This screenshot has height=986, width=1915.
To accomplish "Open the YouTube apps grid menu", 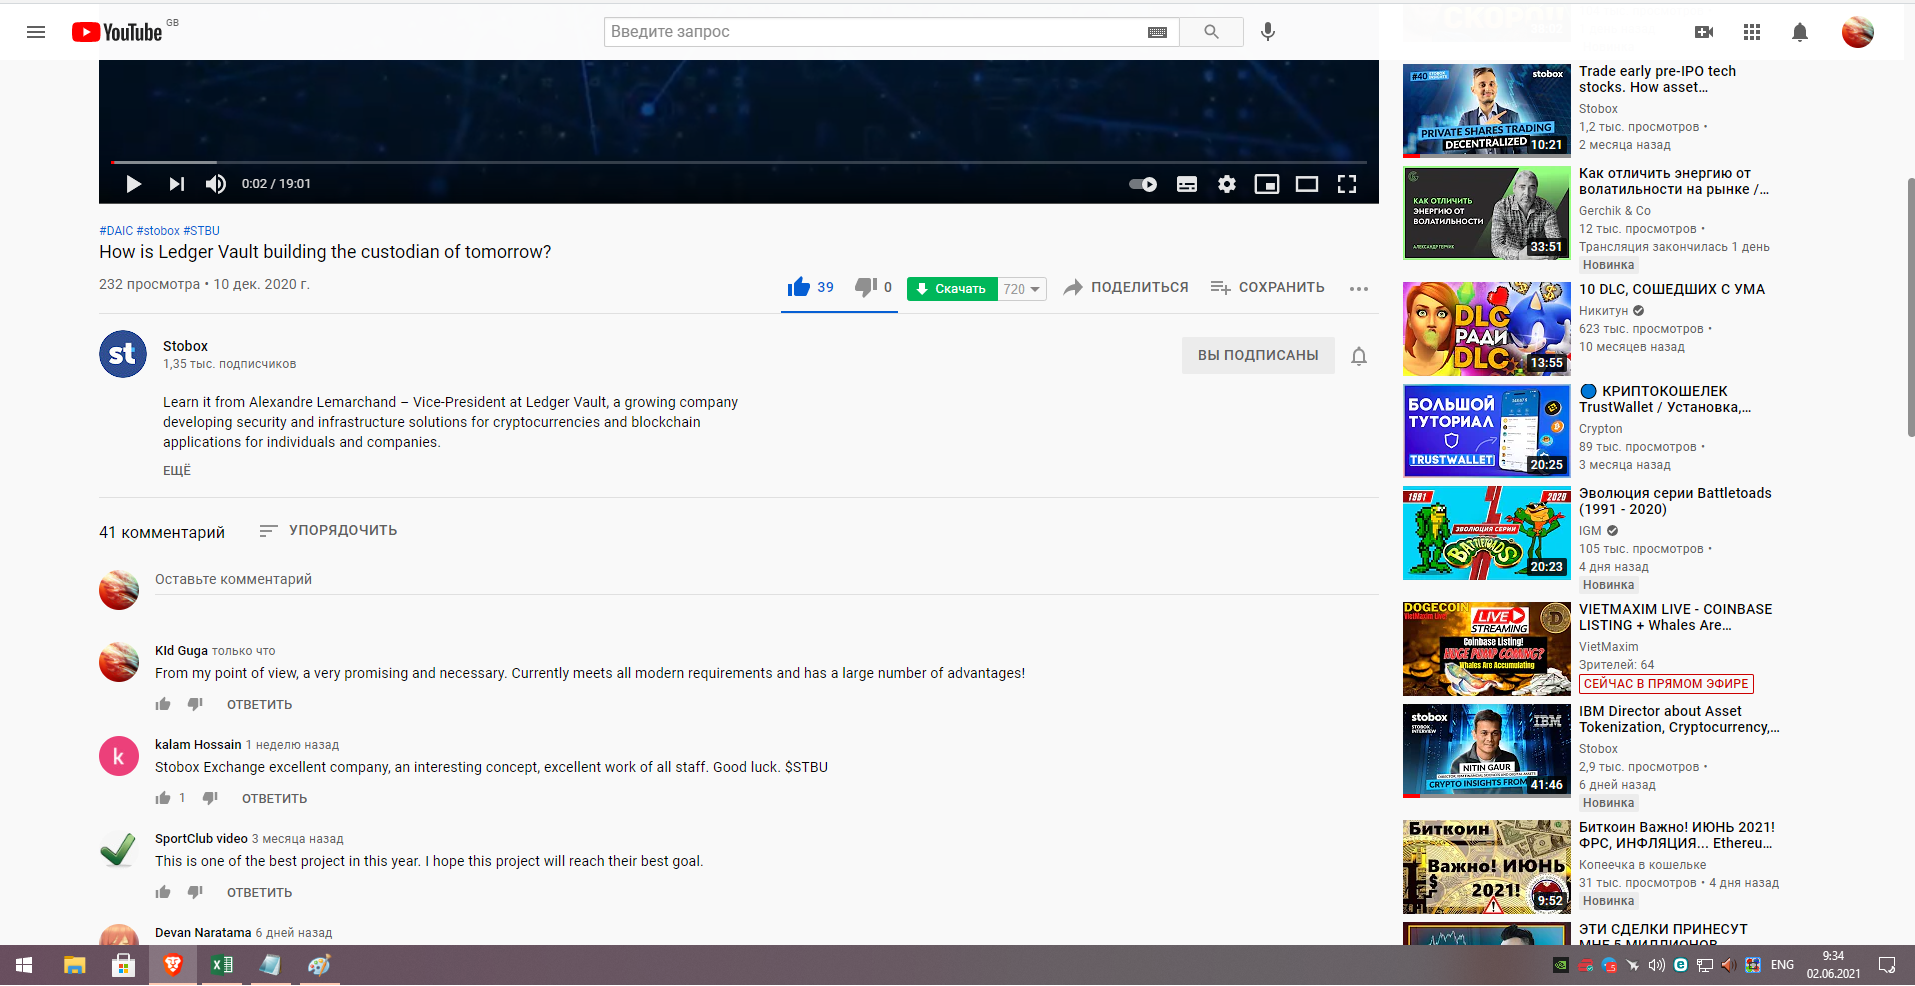I will pos(1752,32).
